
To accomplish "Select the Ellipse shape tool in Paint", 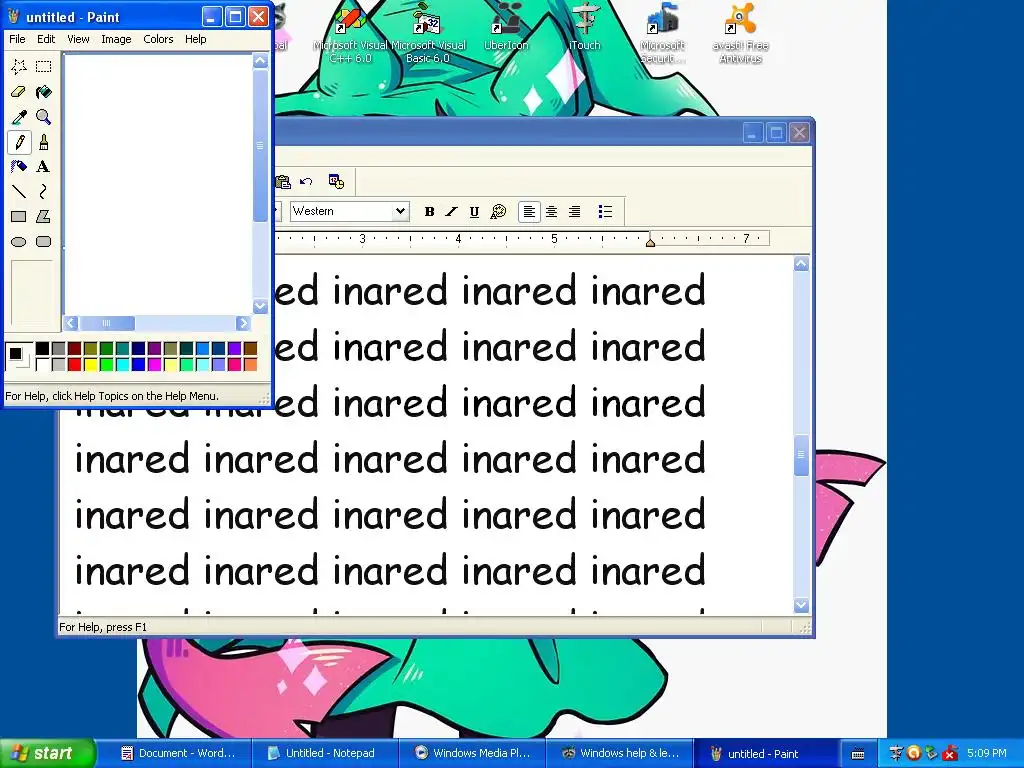I will [x=19, y=242].
